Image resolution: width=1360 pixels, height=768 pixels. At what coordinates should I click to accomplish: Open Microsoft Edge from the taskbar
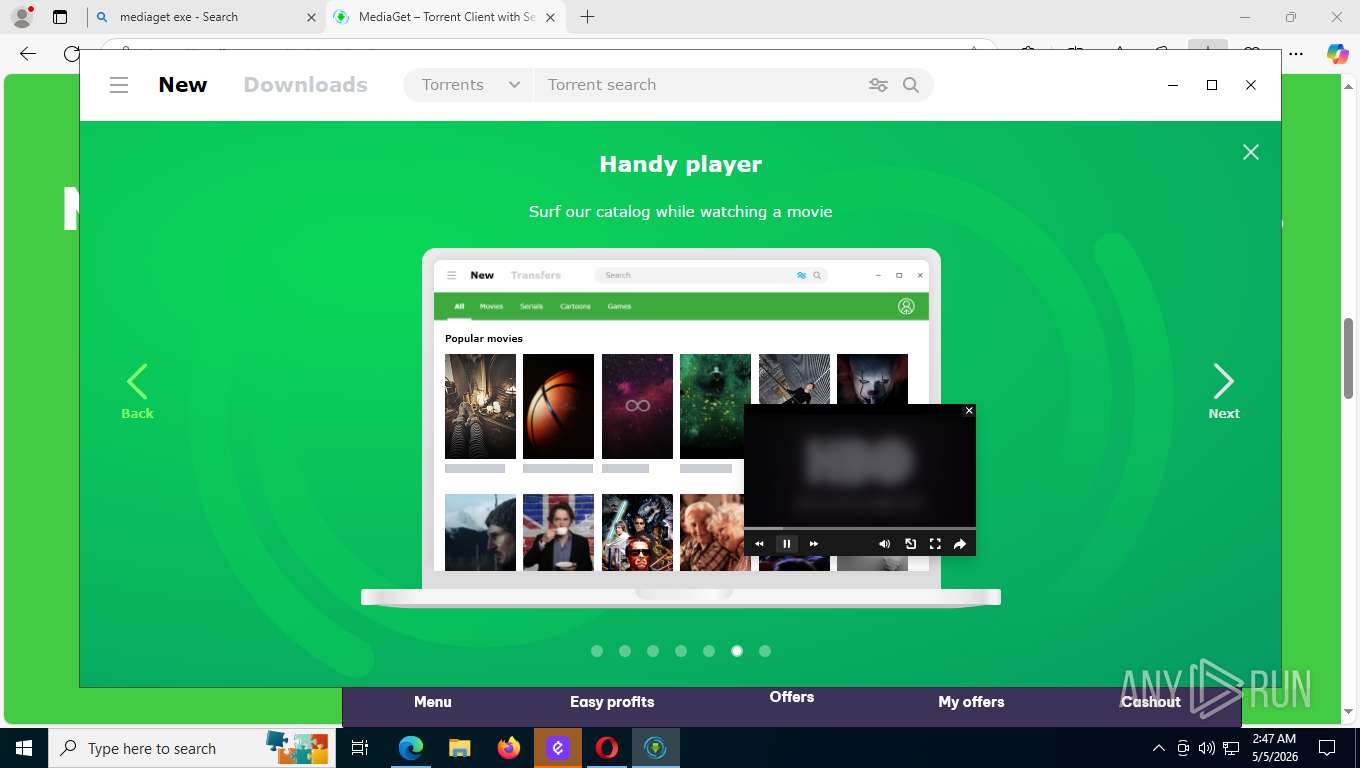click(411, 748)
